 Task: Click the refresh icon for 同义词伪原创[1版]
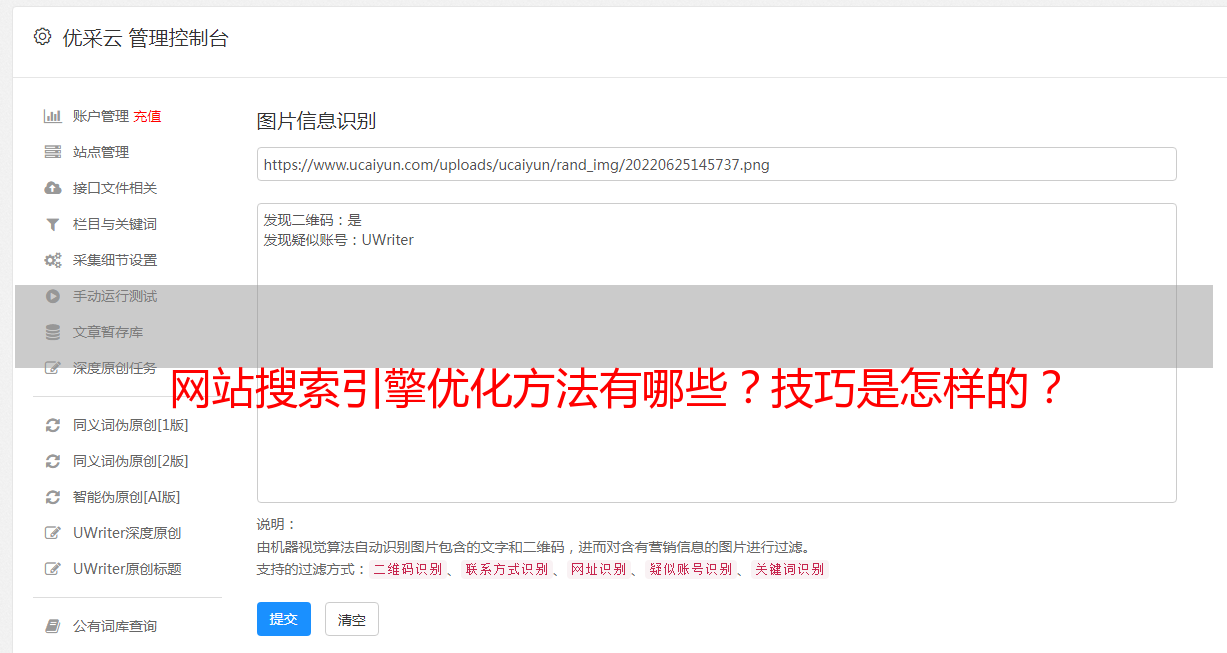click(x=53, y=425)
